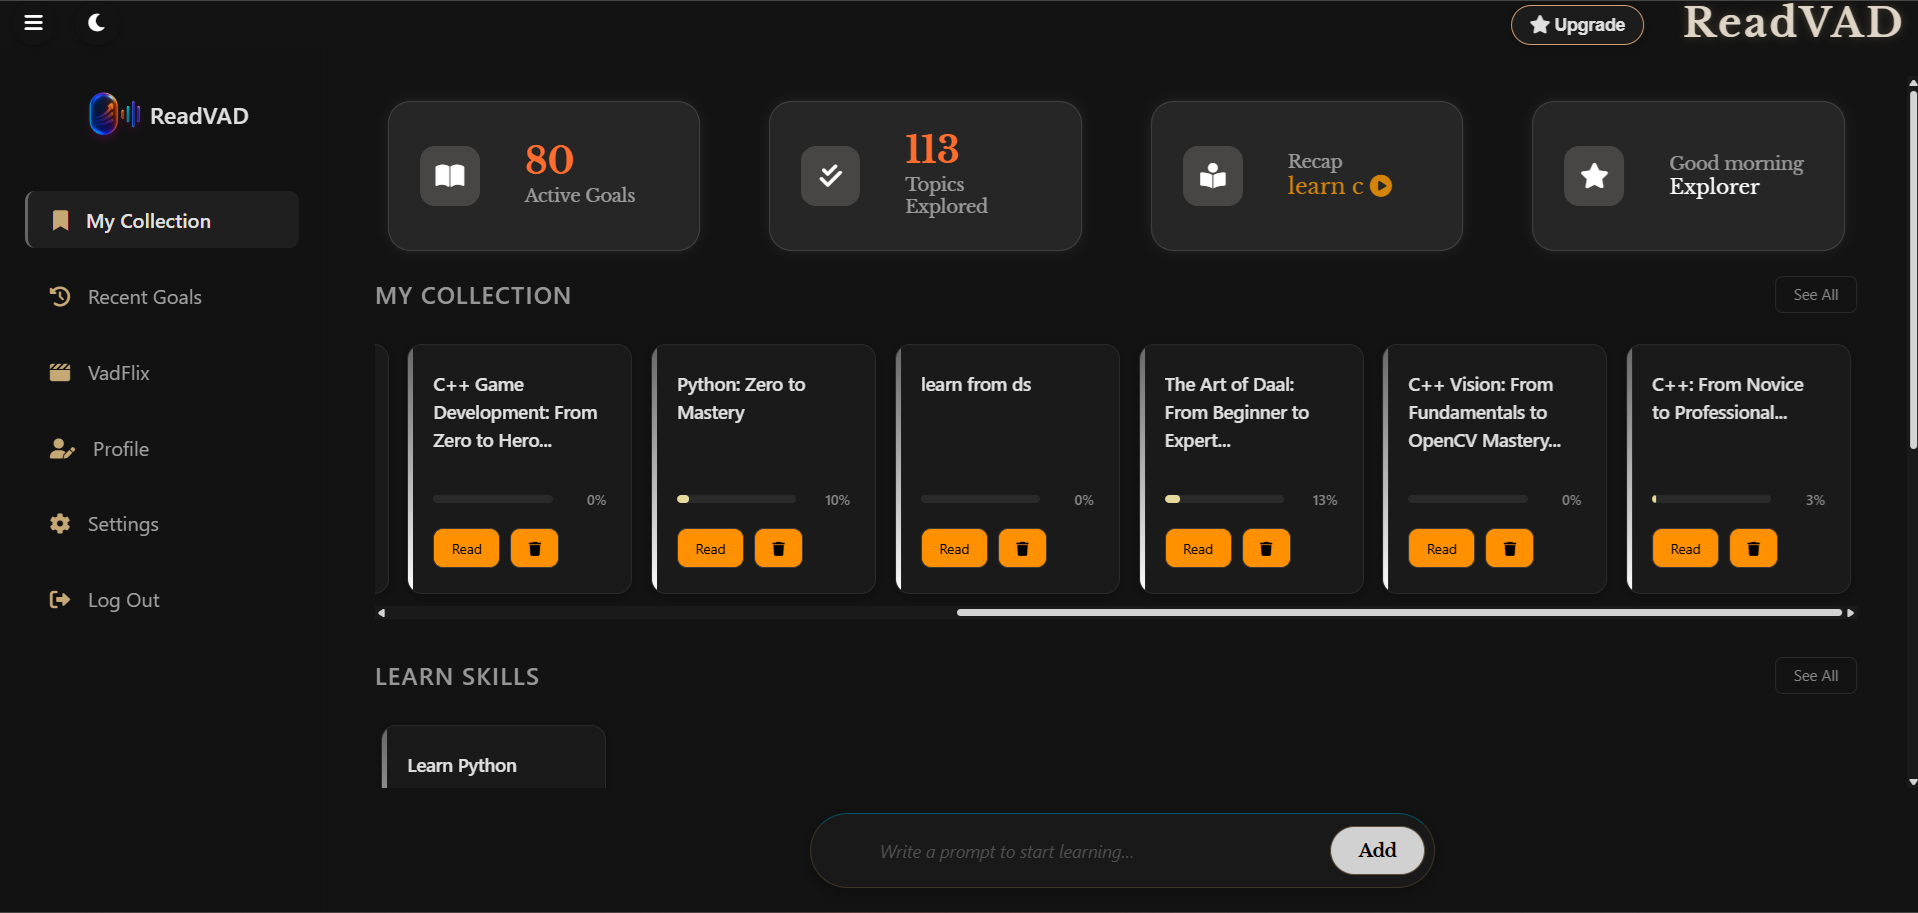Delete 'learn from ds' using the trash icon

coord(1022,547)
